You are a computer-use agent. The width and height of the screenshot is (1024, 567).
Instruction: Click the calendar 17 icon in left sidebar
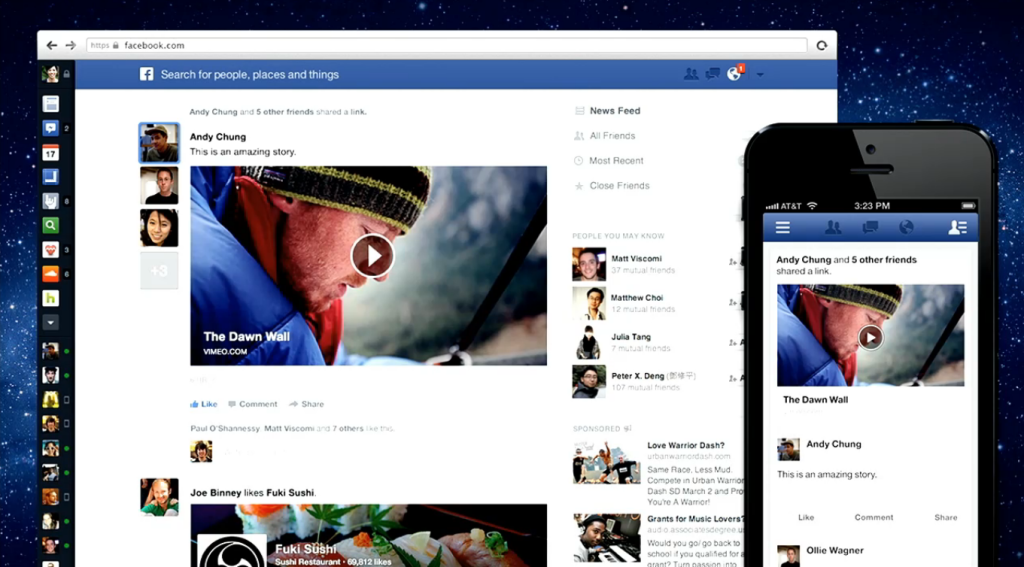[x=51, y=152]
